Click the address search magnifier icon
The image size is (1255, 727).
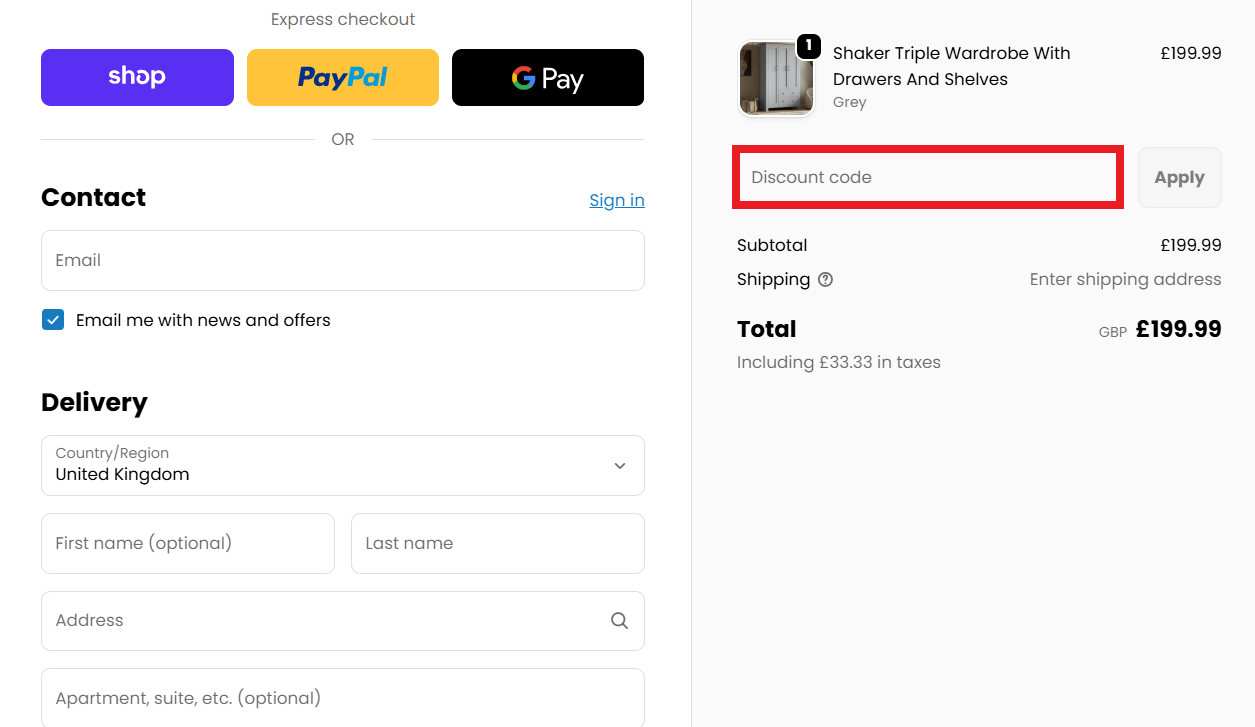620,621
